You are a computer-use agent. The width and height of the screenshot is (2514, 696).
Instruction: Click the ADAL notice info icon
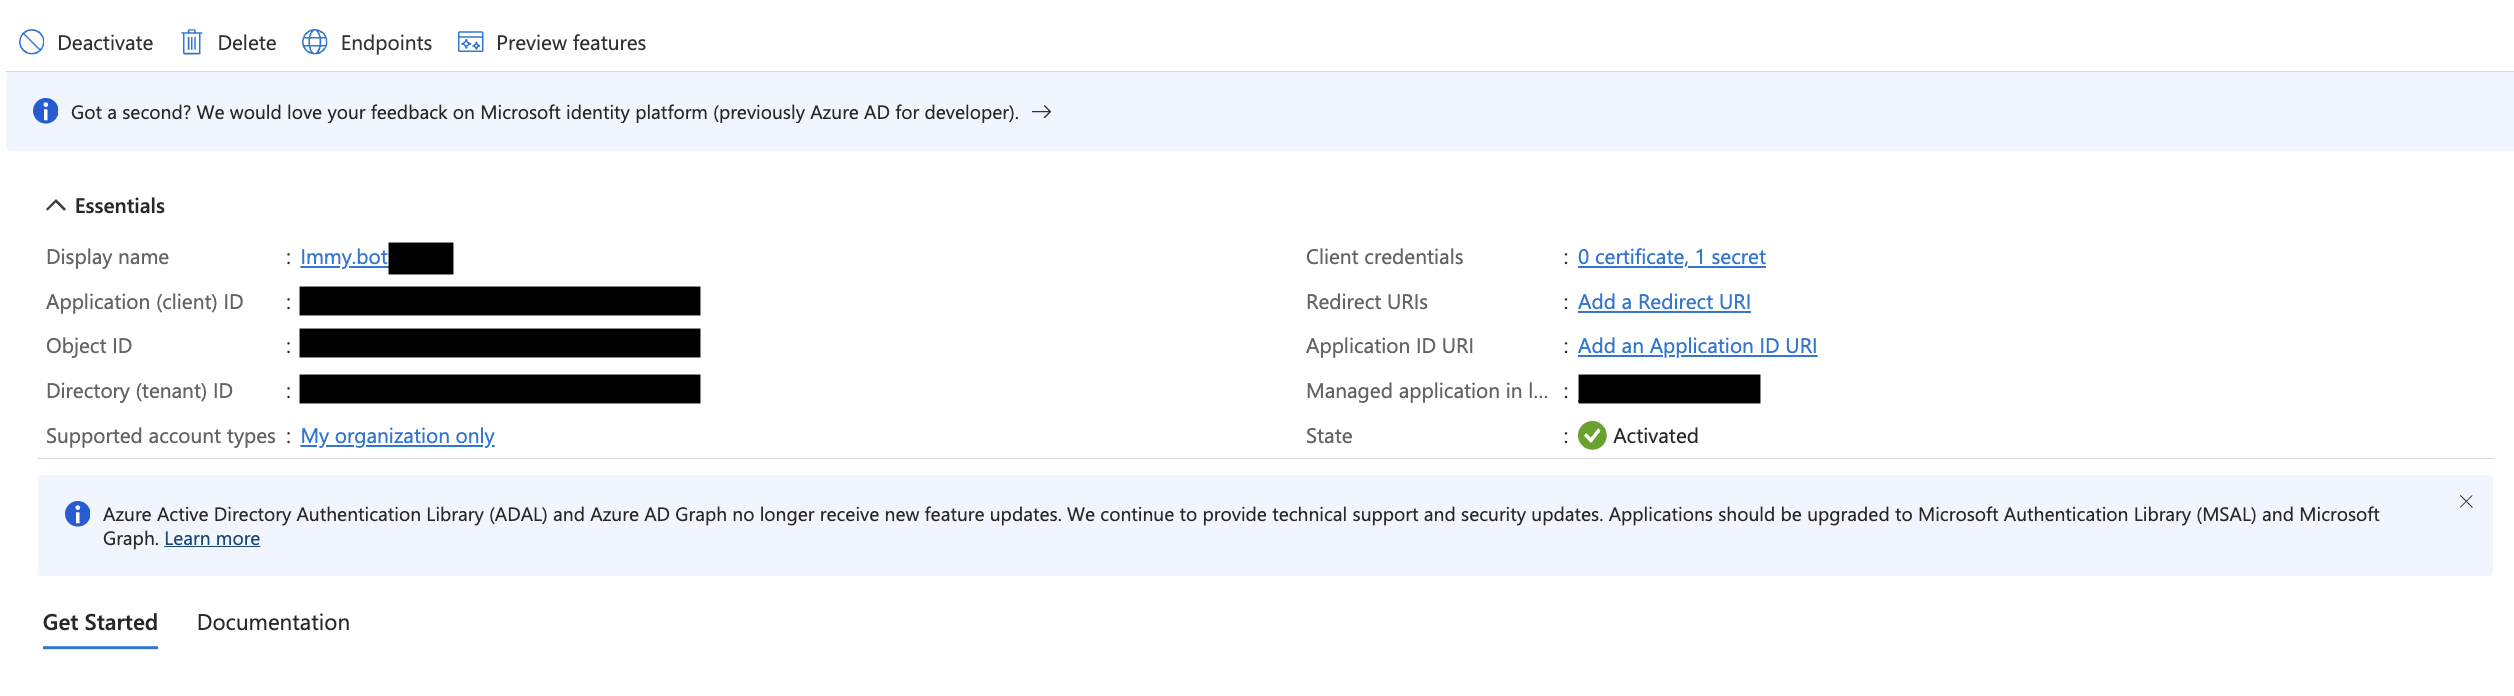tap(77, 513)
